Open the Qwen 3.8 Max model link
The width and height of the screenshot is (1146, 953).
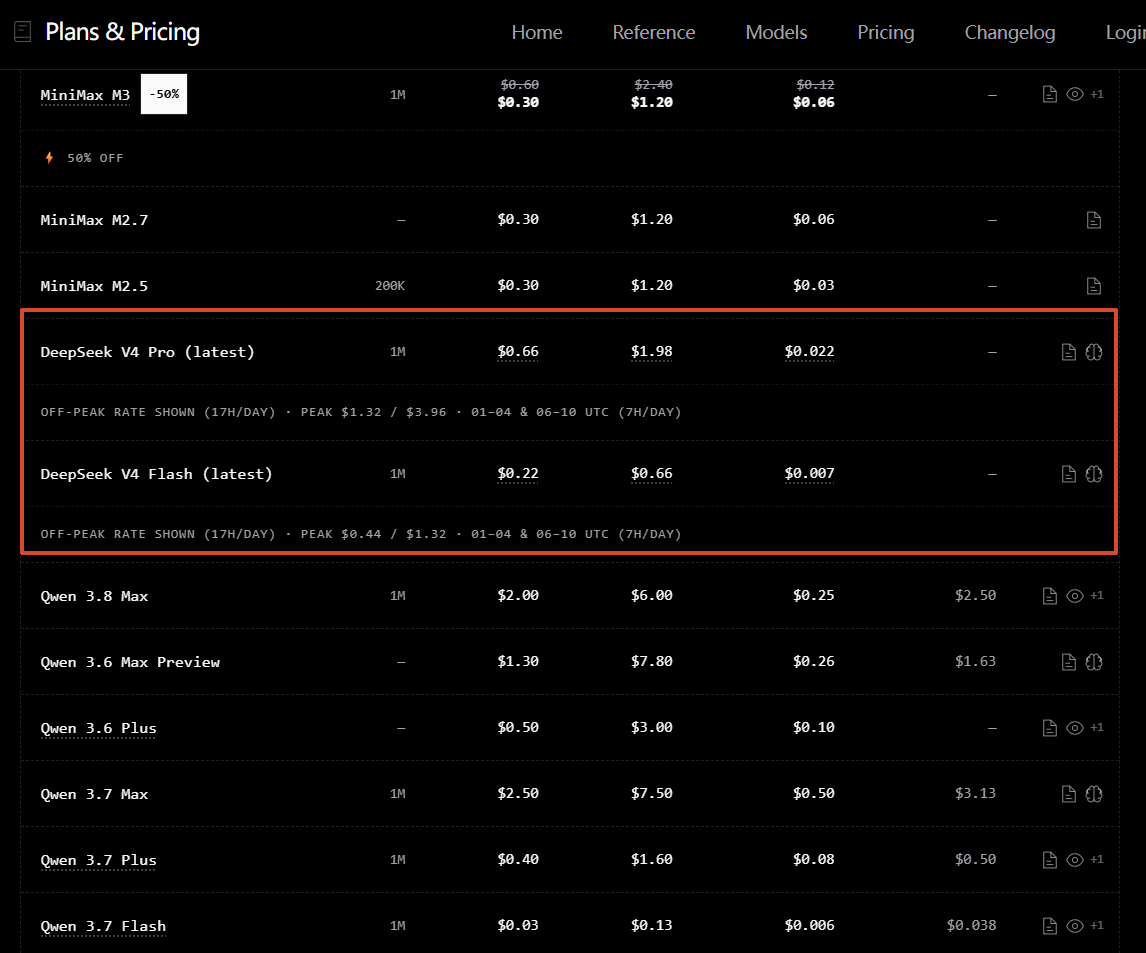coord(94,596)
